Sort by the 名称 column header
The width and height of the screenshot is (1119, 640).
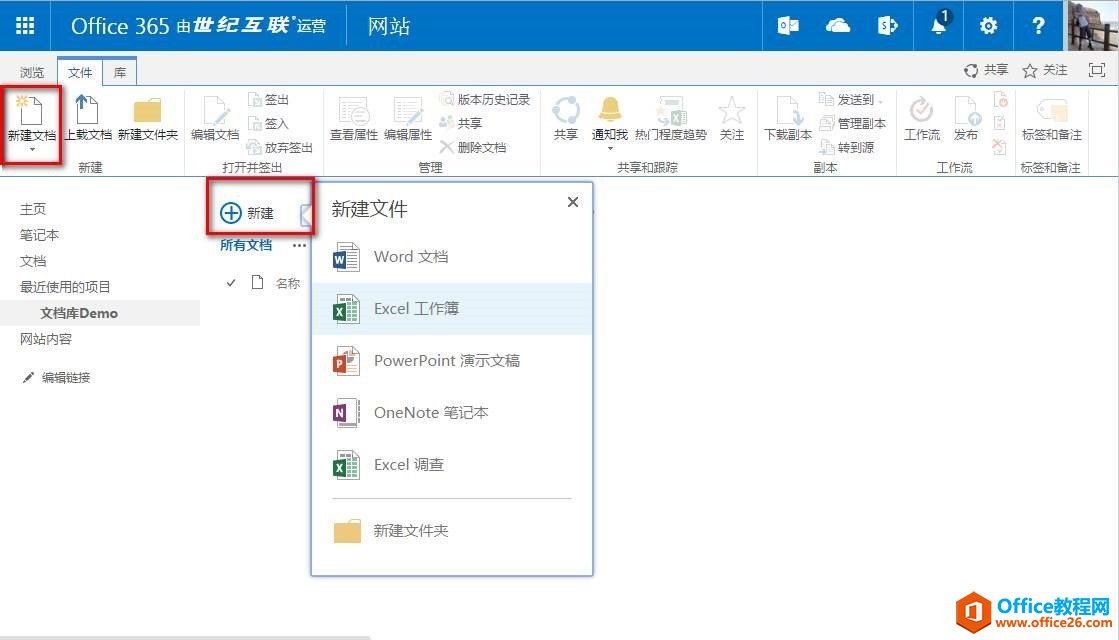pos(288,283)
